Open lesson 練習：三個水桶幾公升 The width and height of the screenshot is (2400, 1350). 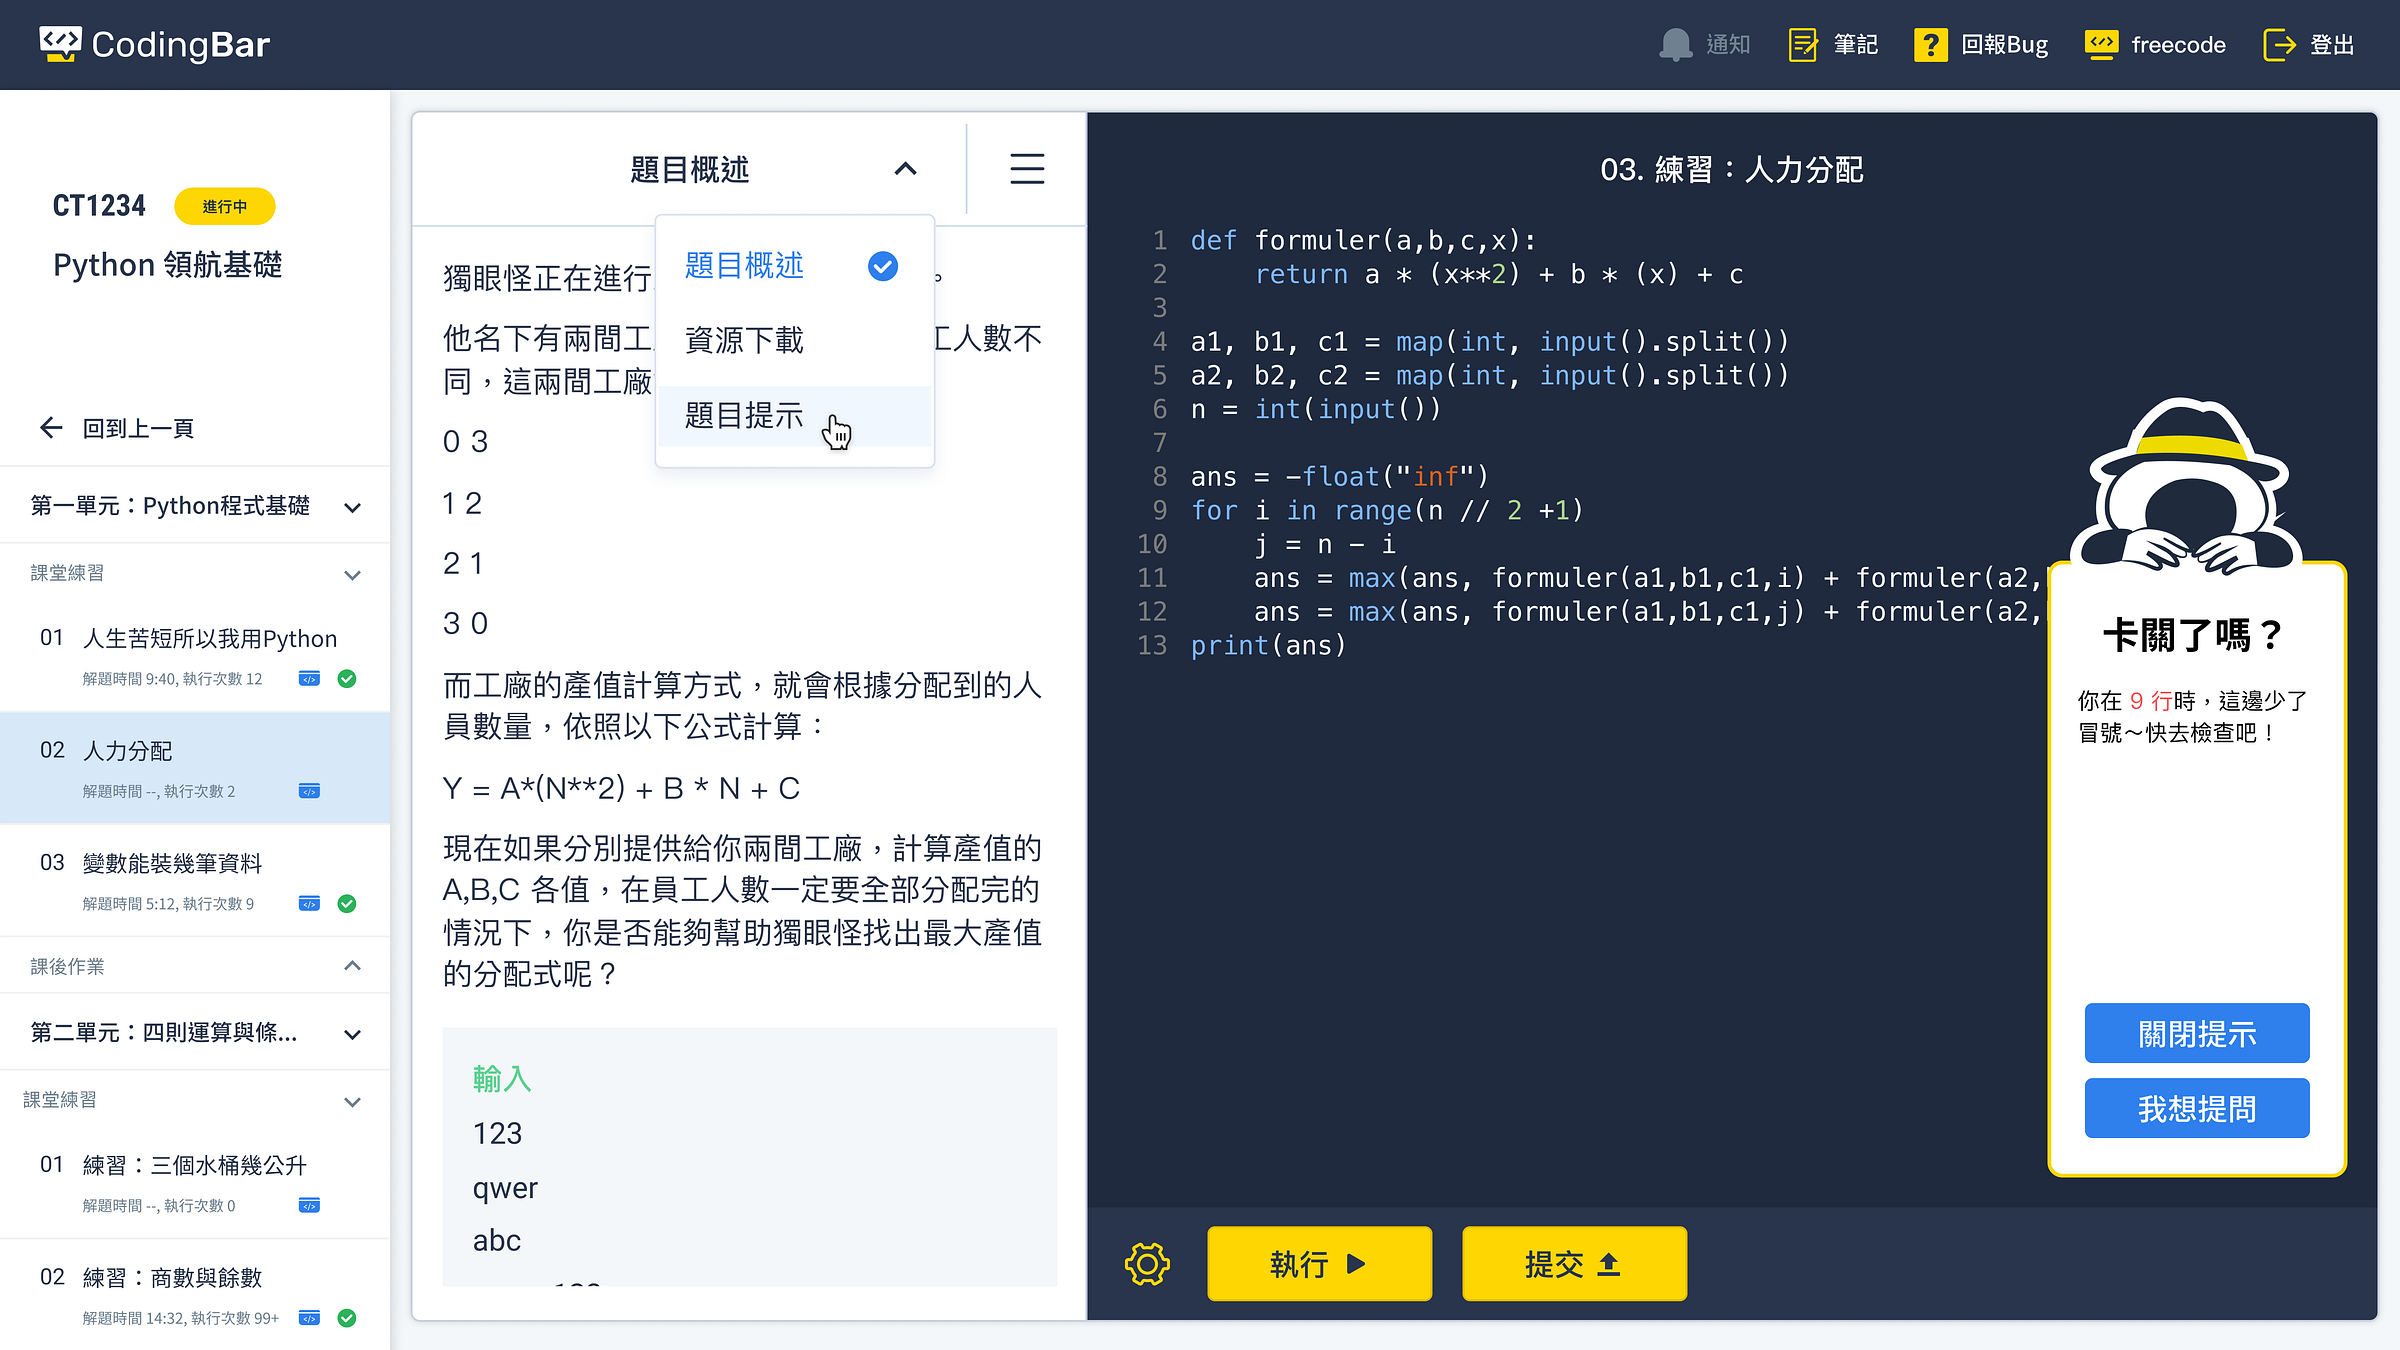[194, 1165]
